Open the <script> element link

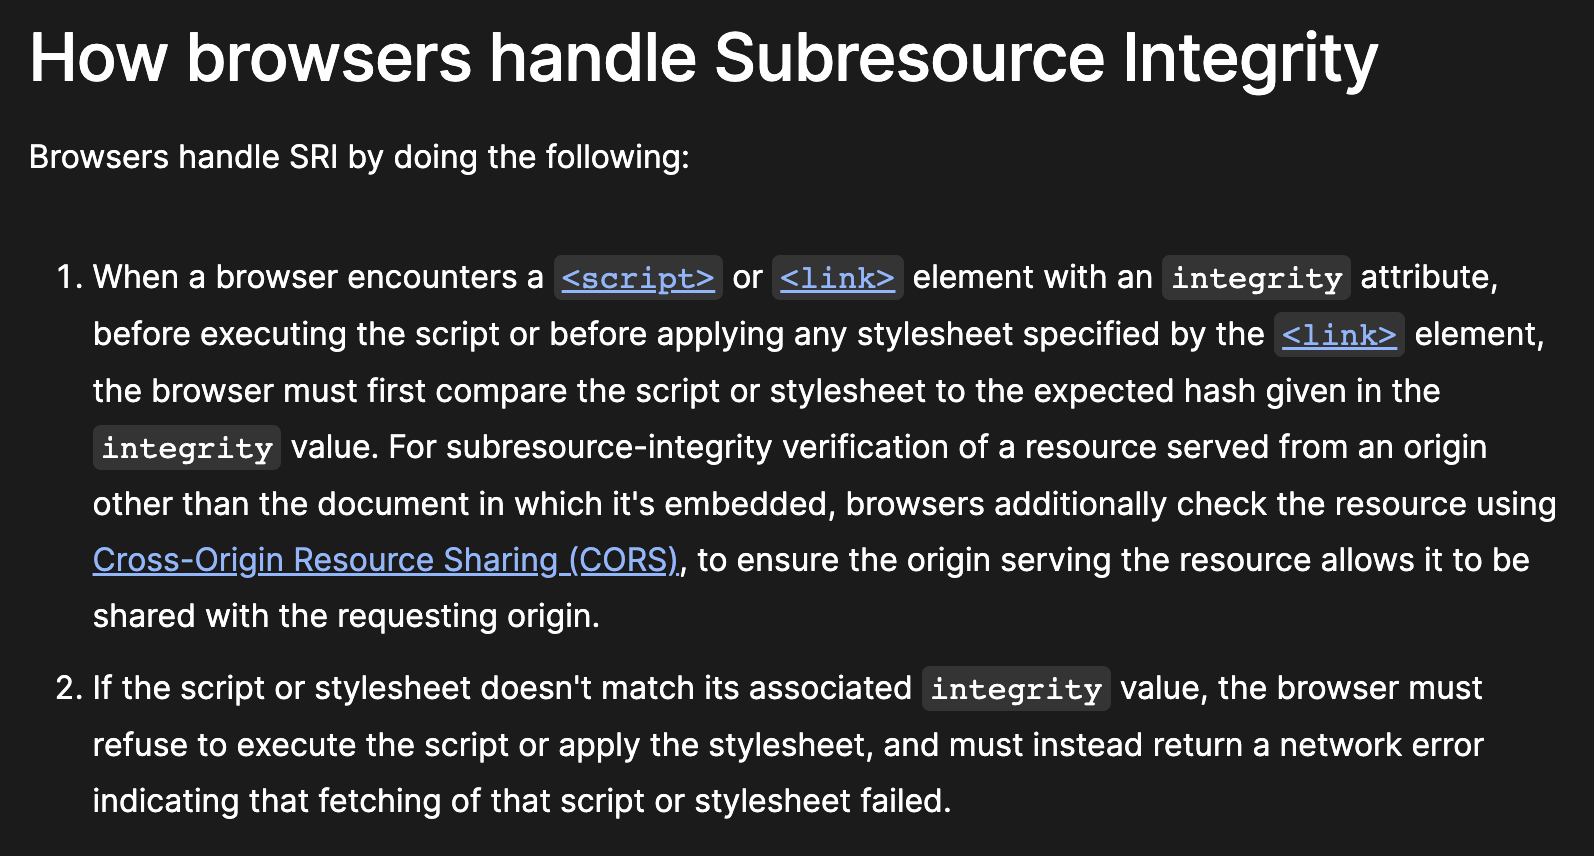(x=638, y=278)
